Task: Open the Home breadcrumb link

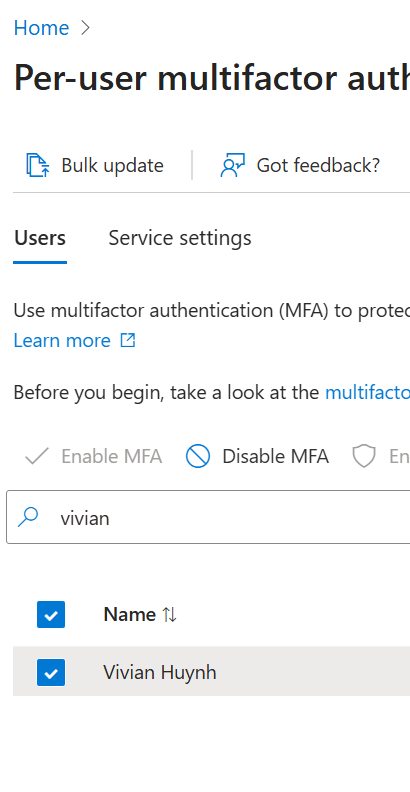Action: pyautogui.click(x=41, y=28)
